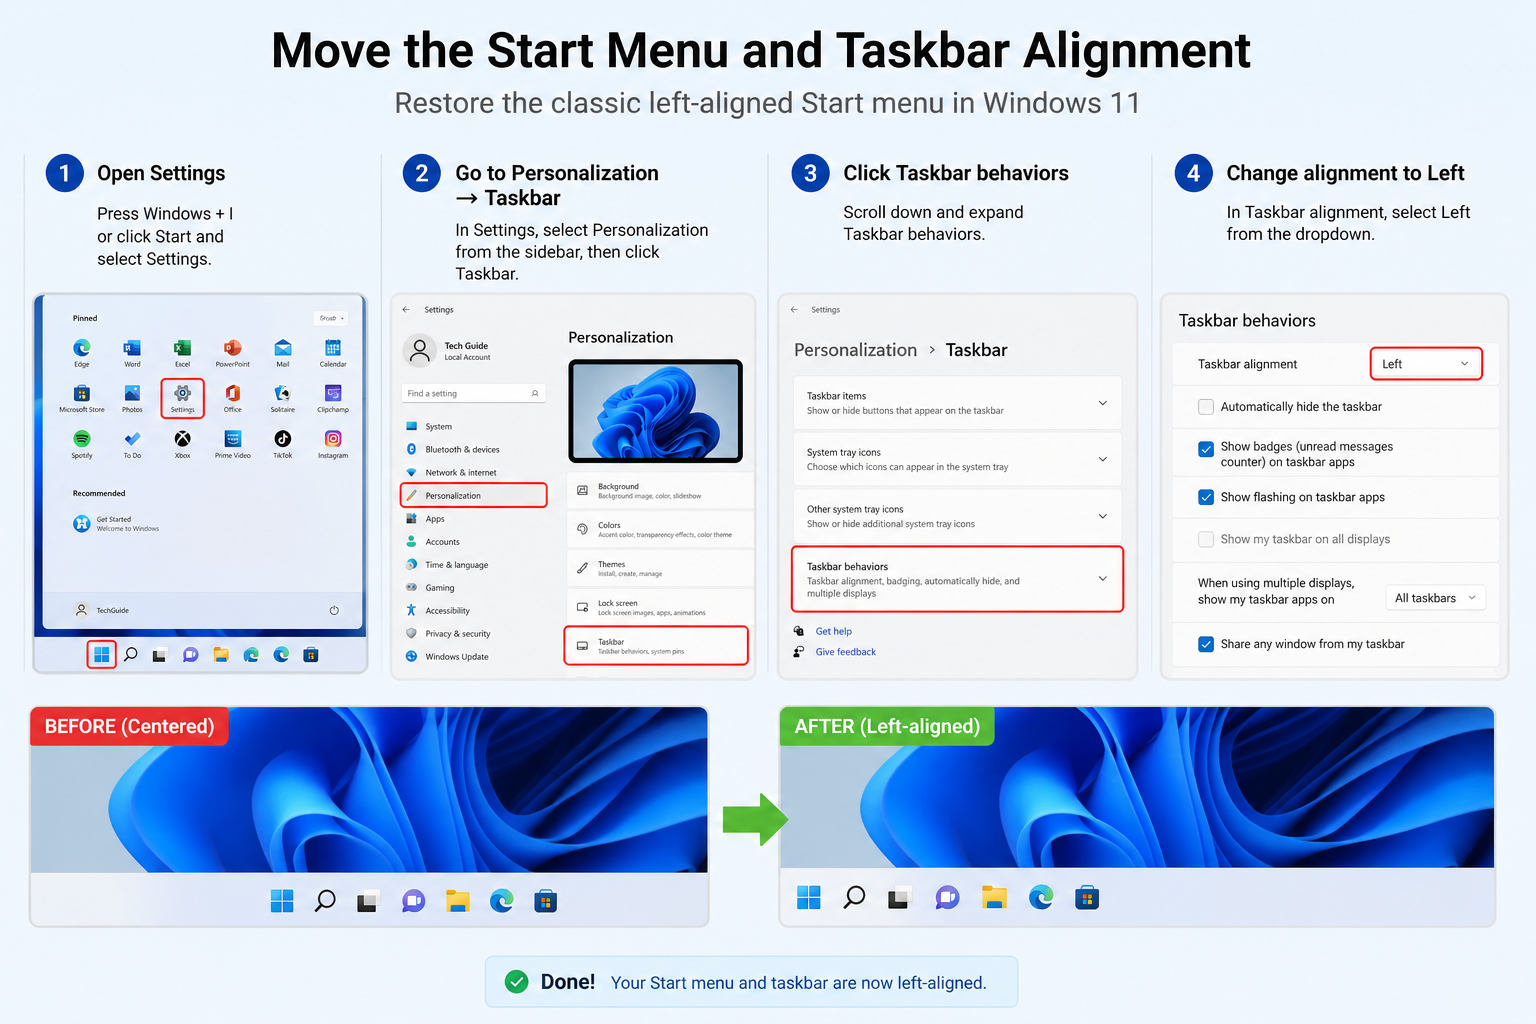The height and width of the screenshot is (1024, 1536).
Task: Click the Personalization wallpaper preview thumbnail
Action: pyautogui.click(x=655, y=410)
